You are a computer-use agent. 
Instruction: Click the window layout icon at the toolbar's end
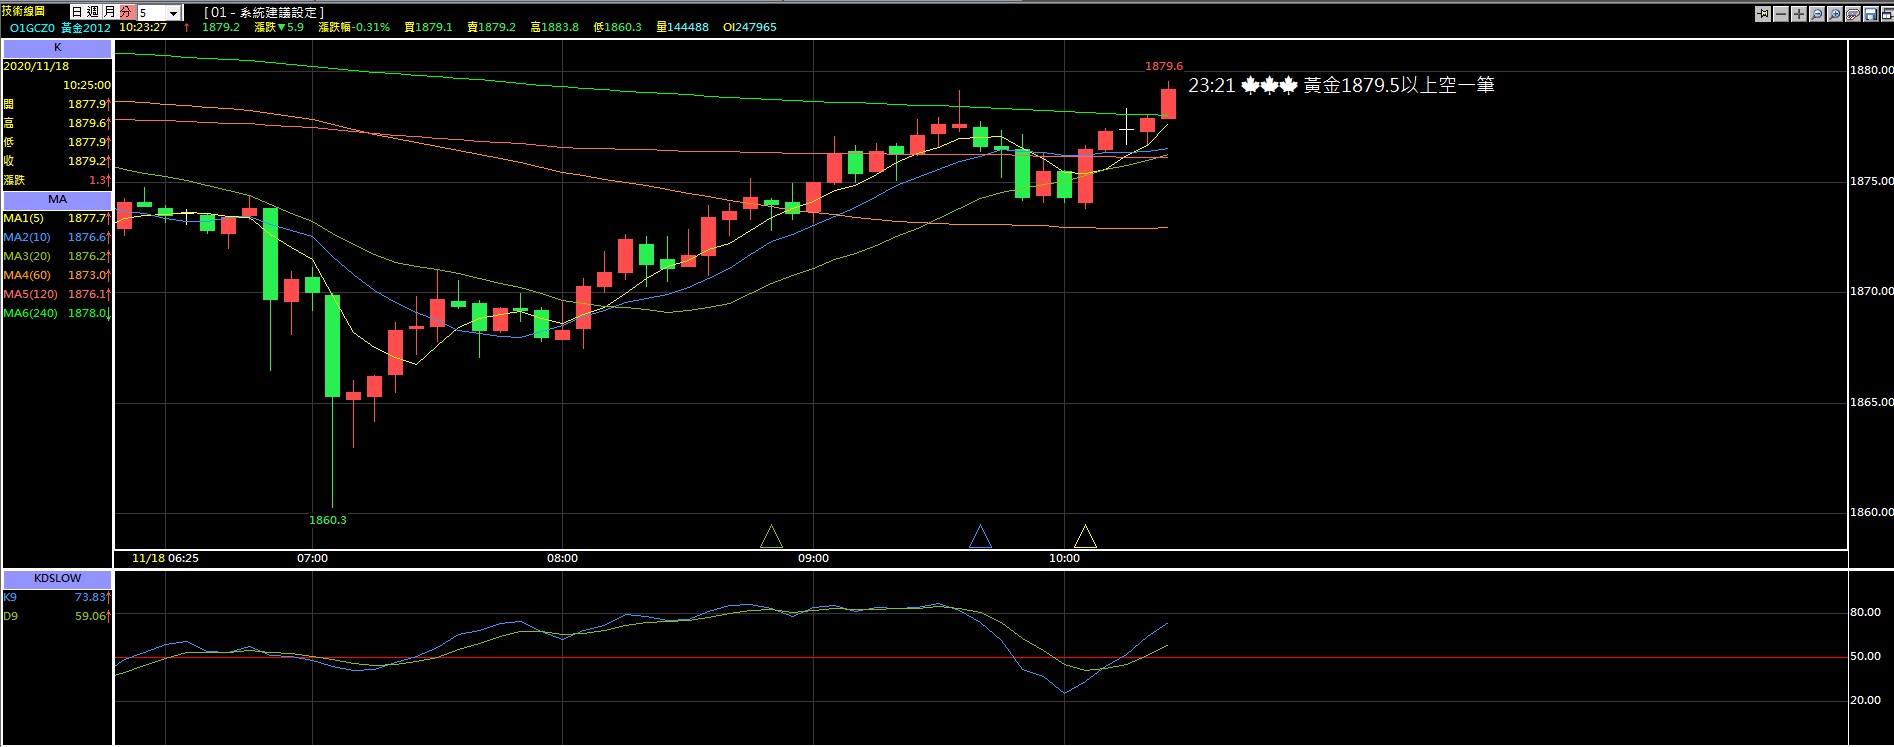coord(1886,14)
